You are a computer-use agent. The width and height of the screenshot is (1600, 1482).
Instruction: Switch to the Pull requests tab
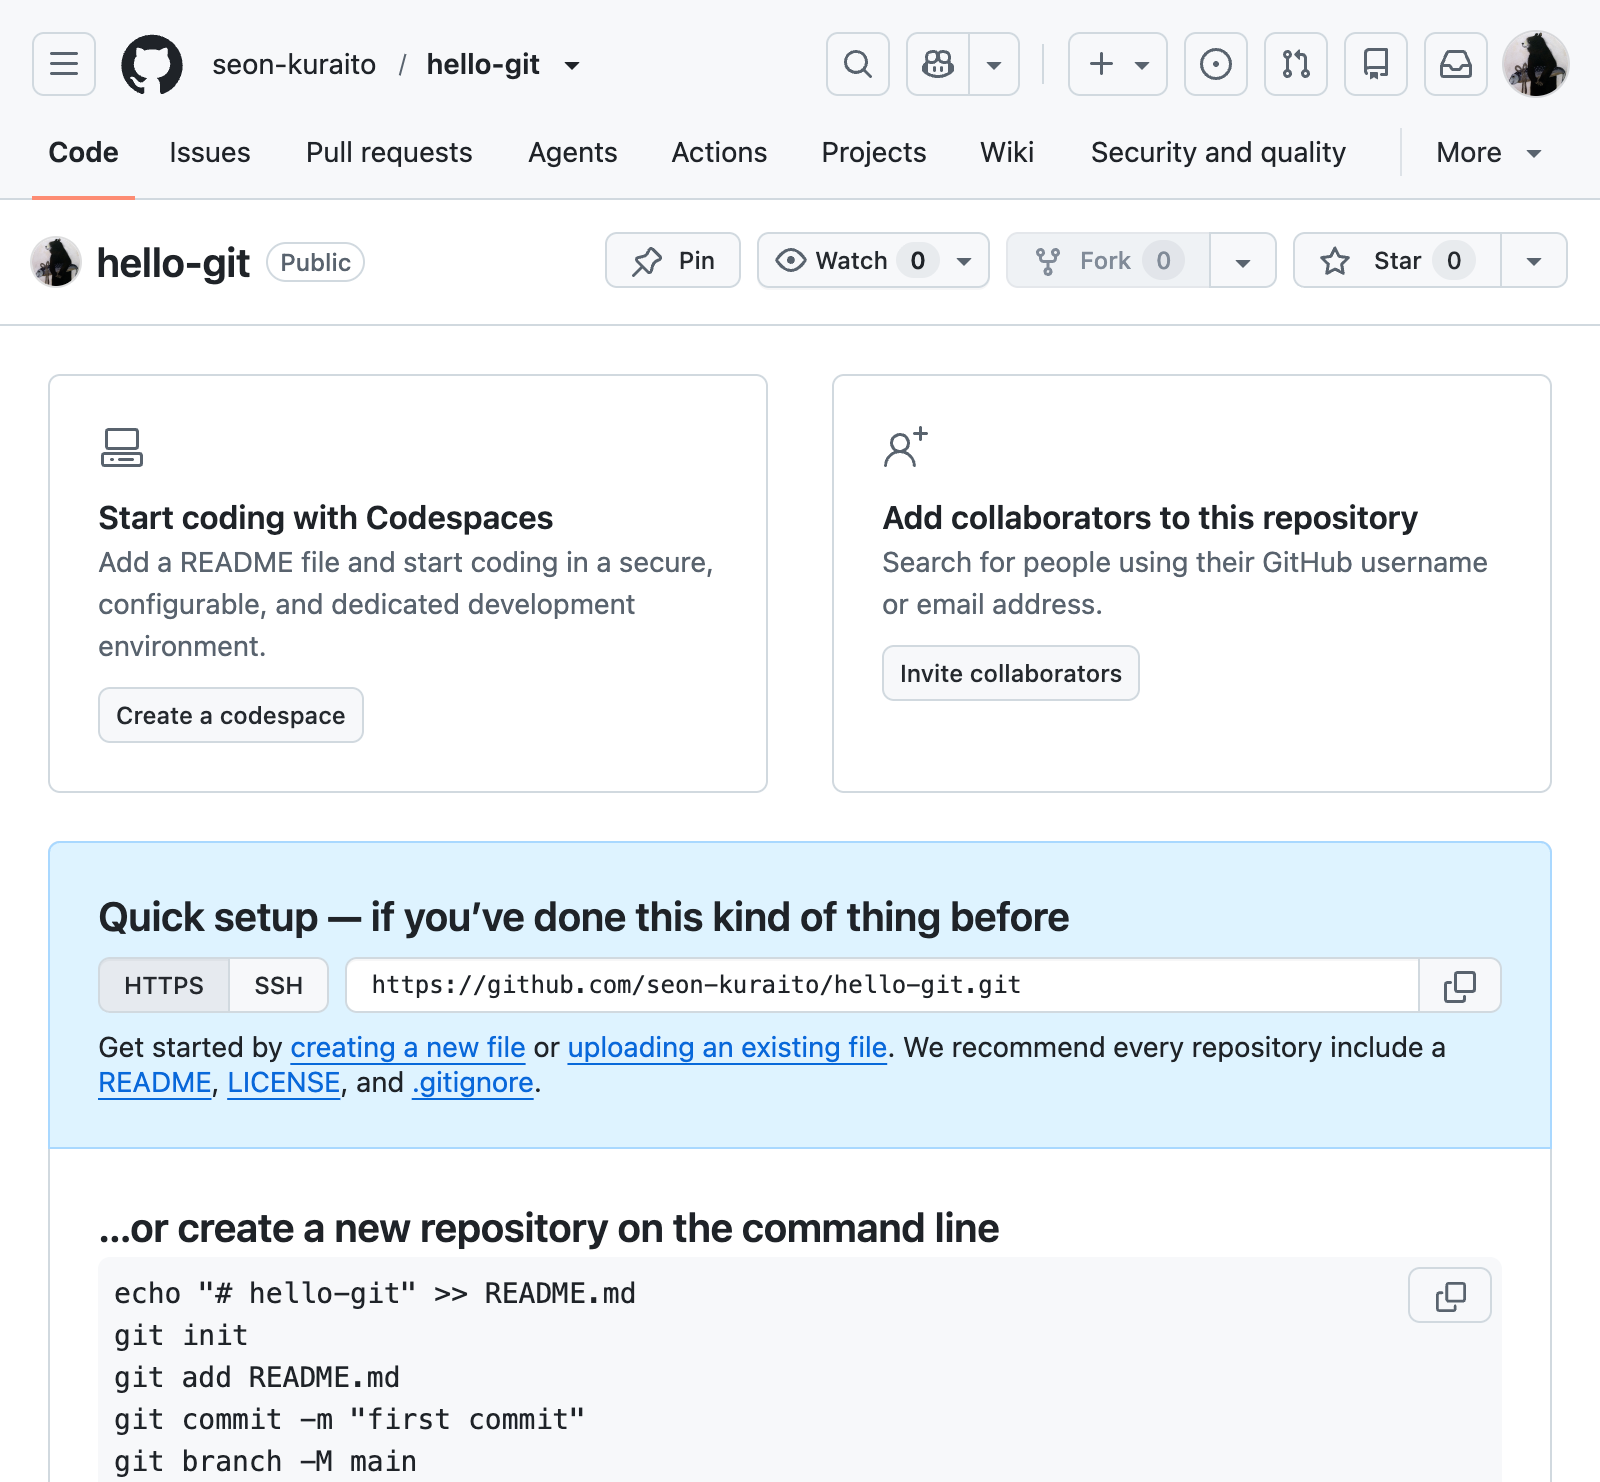click(x=389, y=152)
